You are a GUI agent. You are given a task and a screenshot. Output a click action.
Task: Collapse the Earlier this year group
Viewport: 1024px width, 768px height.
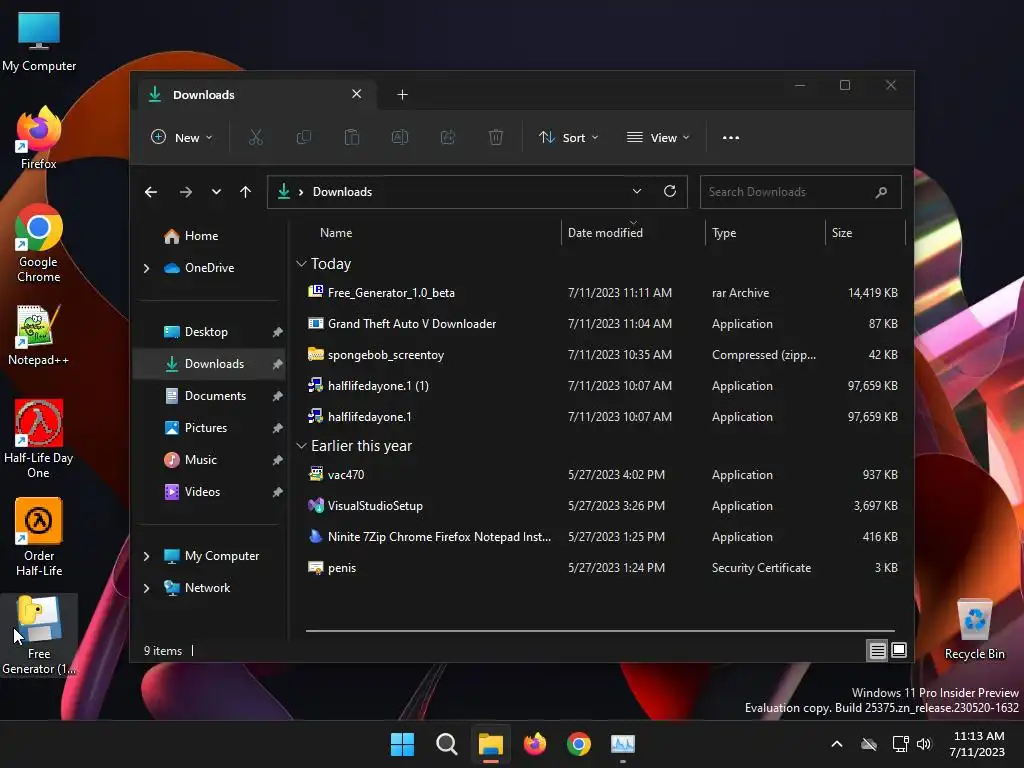pos(301,446)
